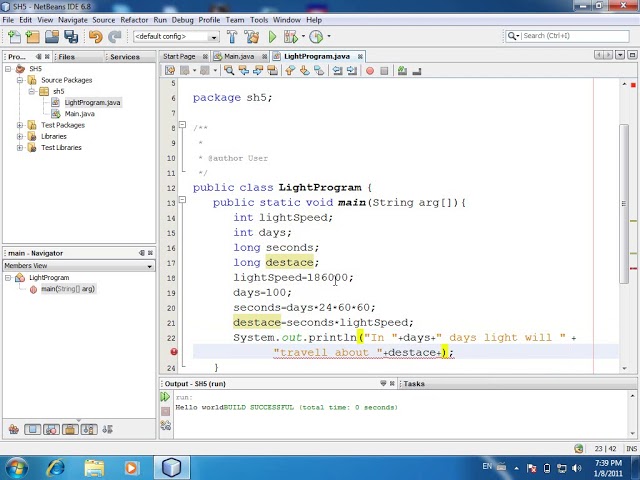Click the Build Main Project hammer icon
The height and width of the screenshot is (480, 640).
tap(232, 37)
